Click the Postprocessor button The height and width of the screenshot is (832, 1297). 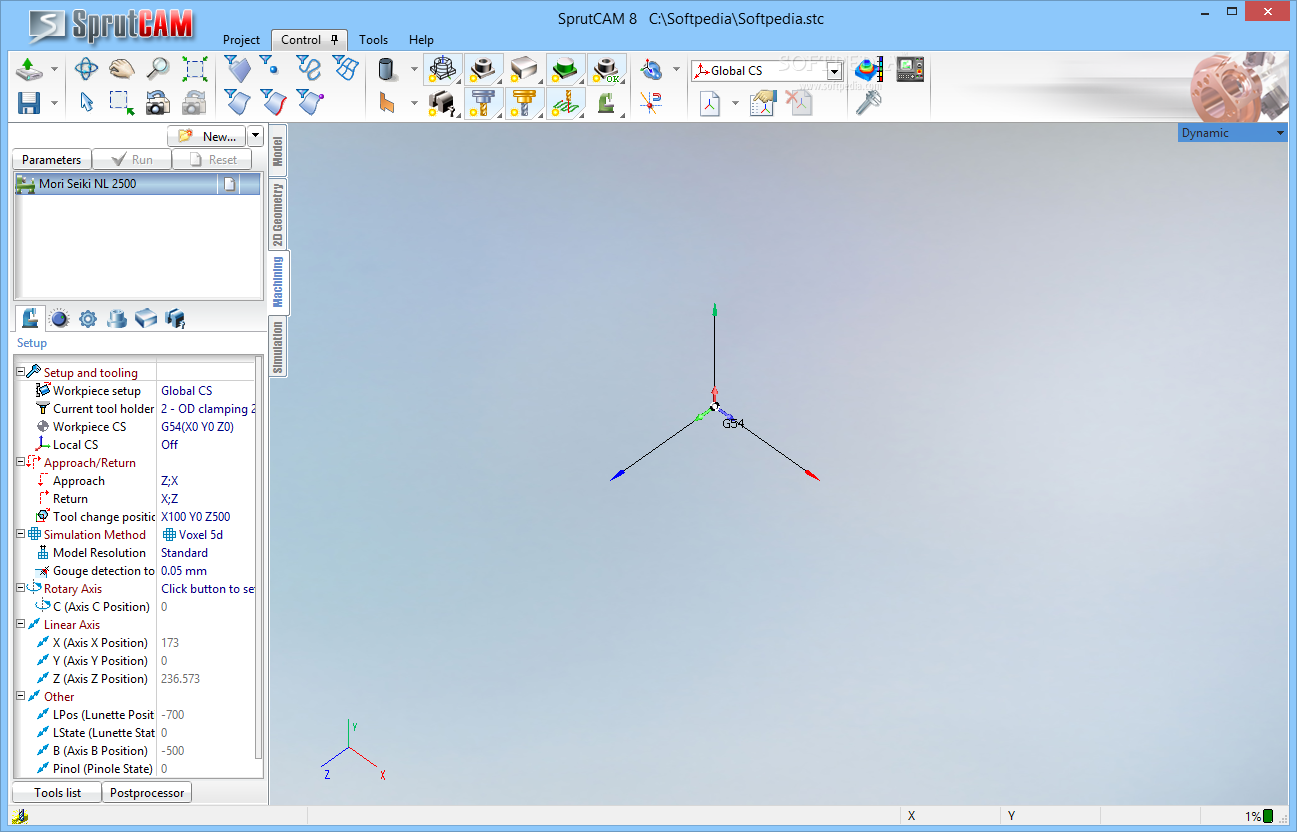coord(147,792)
